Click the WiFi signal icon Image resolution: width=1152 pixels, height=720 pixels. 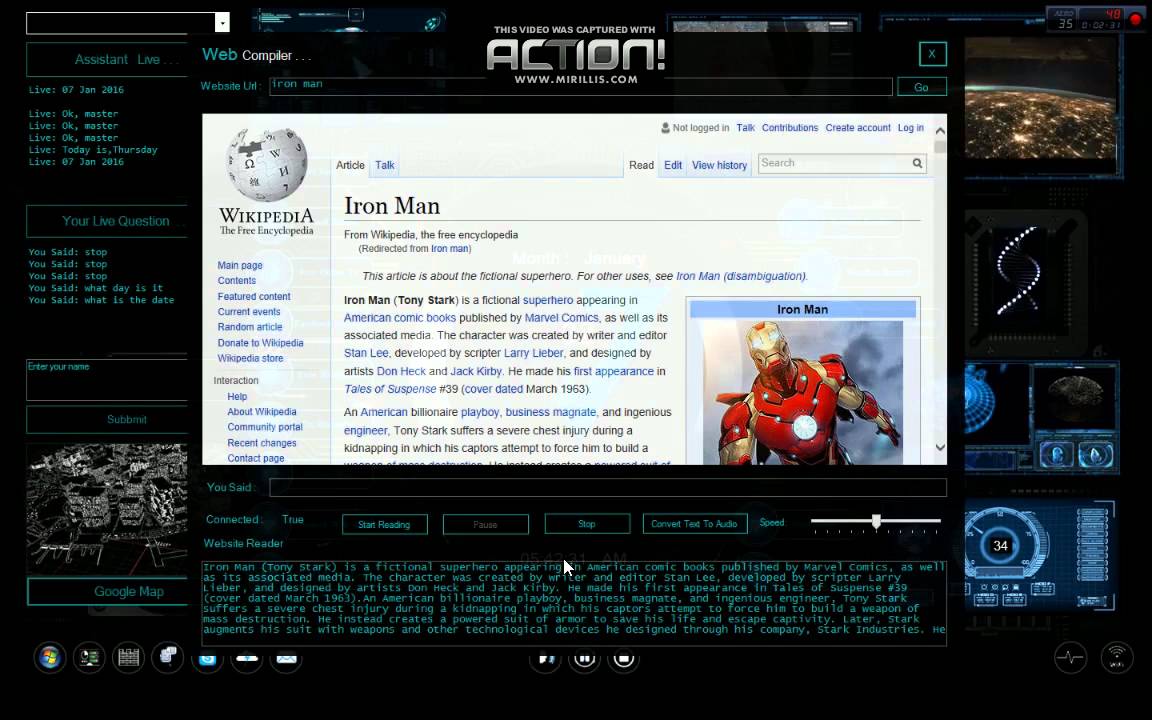1117,657
